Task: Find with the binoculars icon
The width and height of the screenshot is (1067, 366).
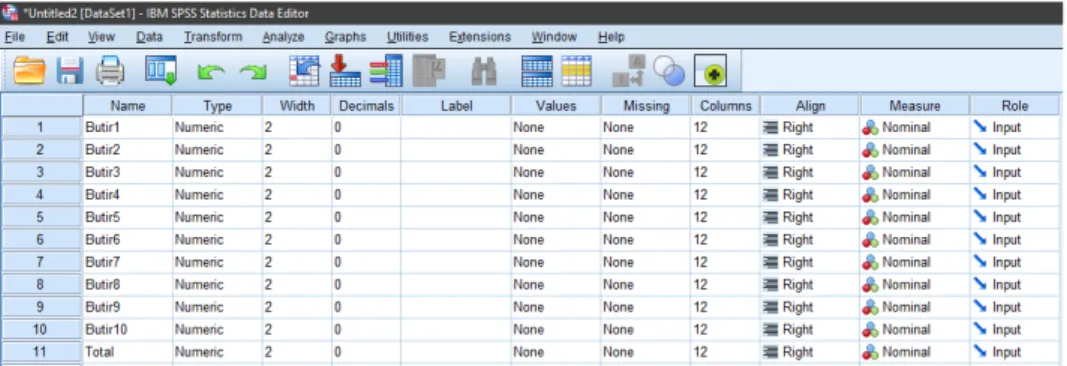Action: pos(484,72)
